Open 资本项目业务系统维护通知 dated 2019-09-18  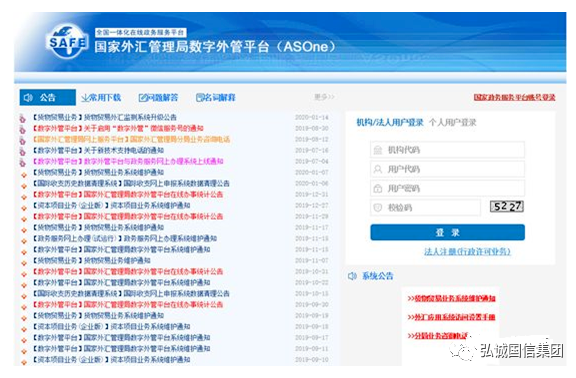(x=111, y=327)
